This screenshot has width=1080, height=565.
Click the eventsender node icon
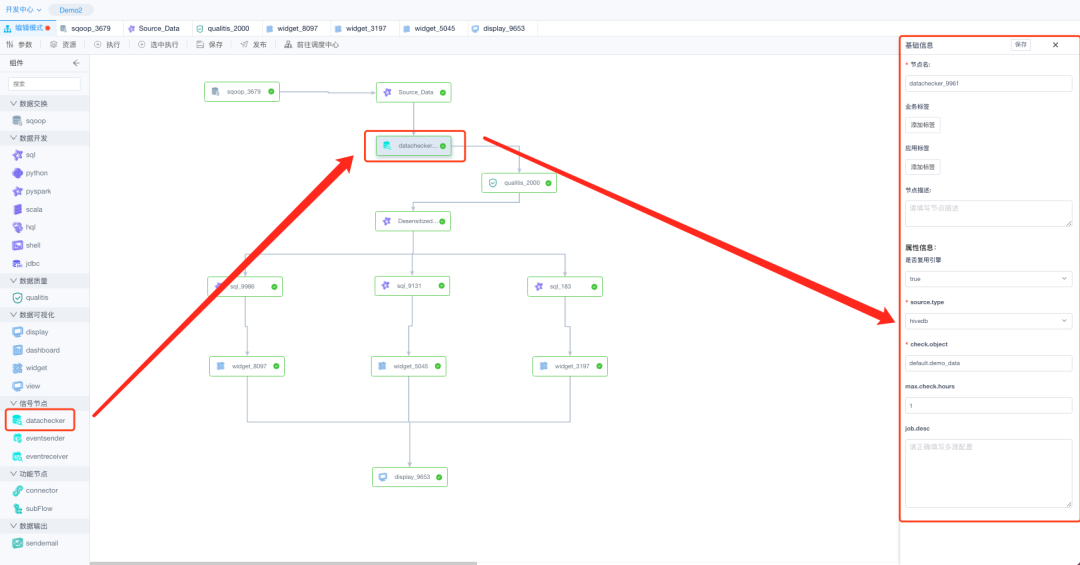click(17, 438)
